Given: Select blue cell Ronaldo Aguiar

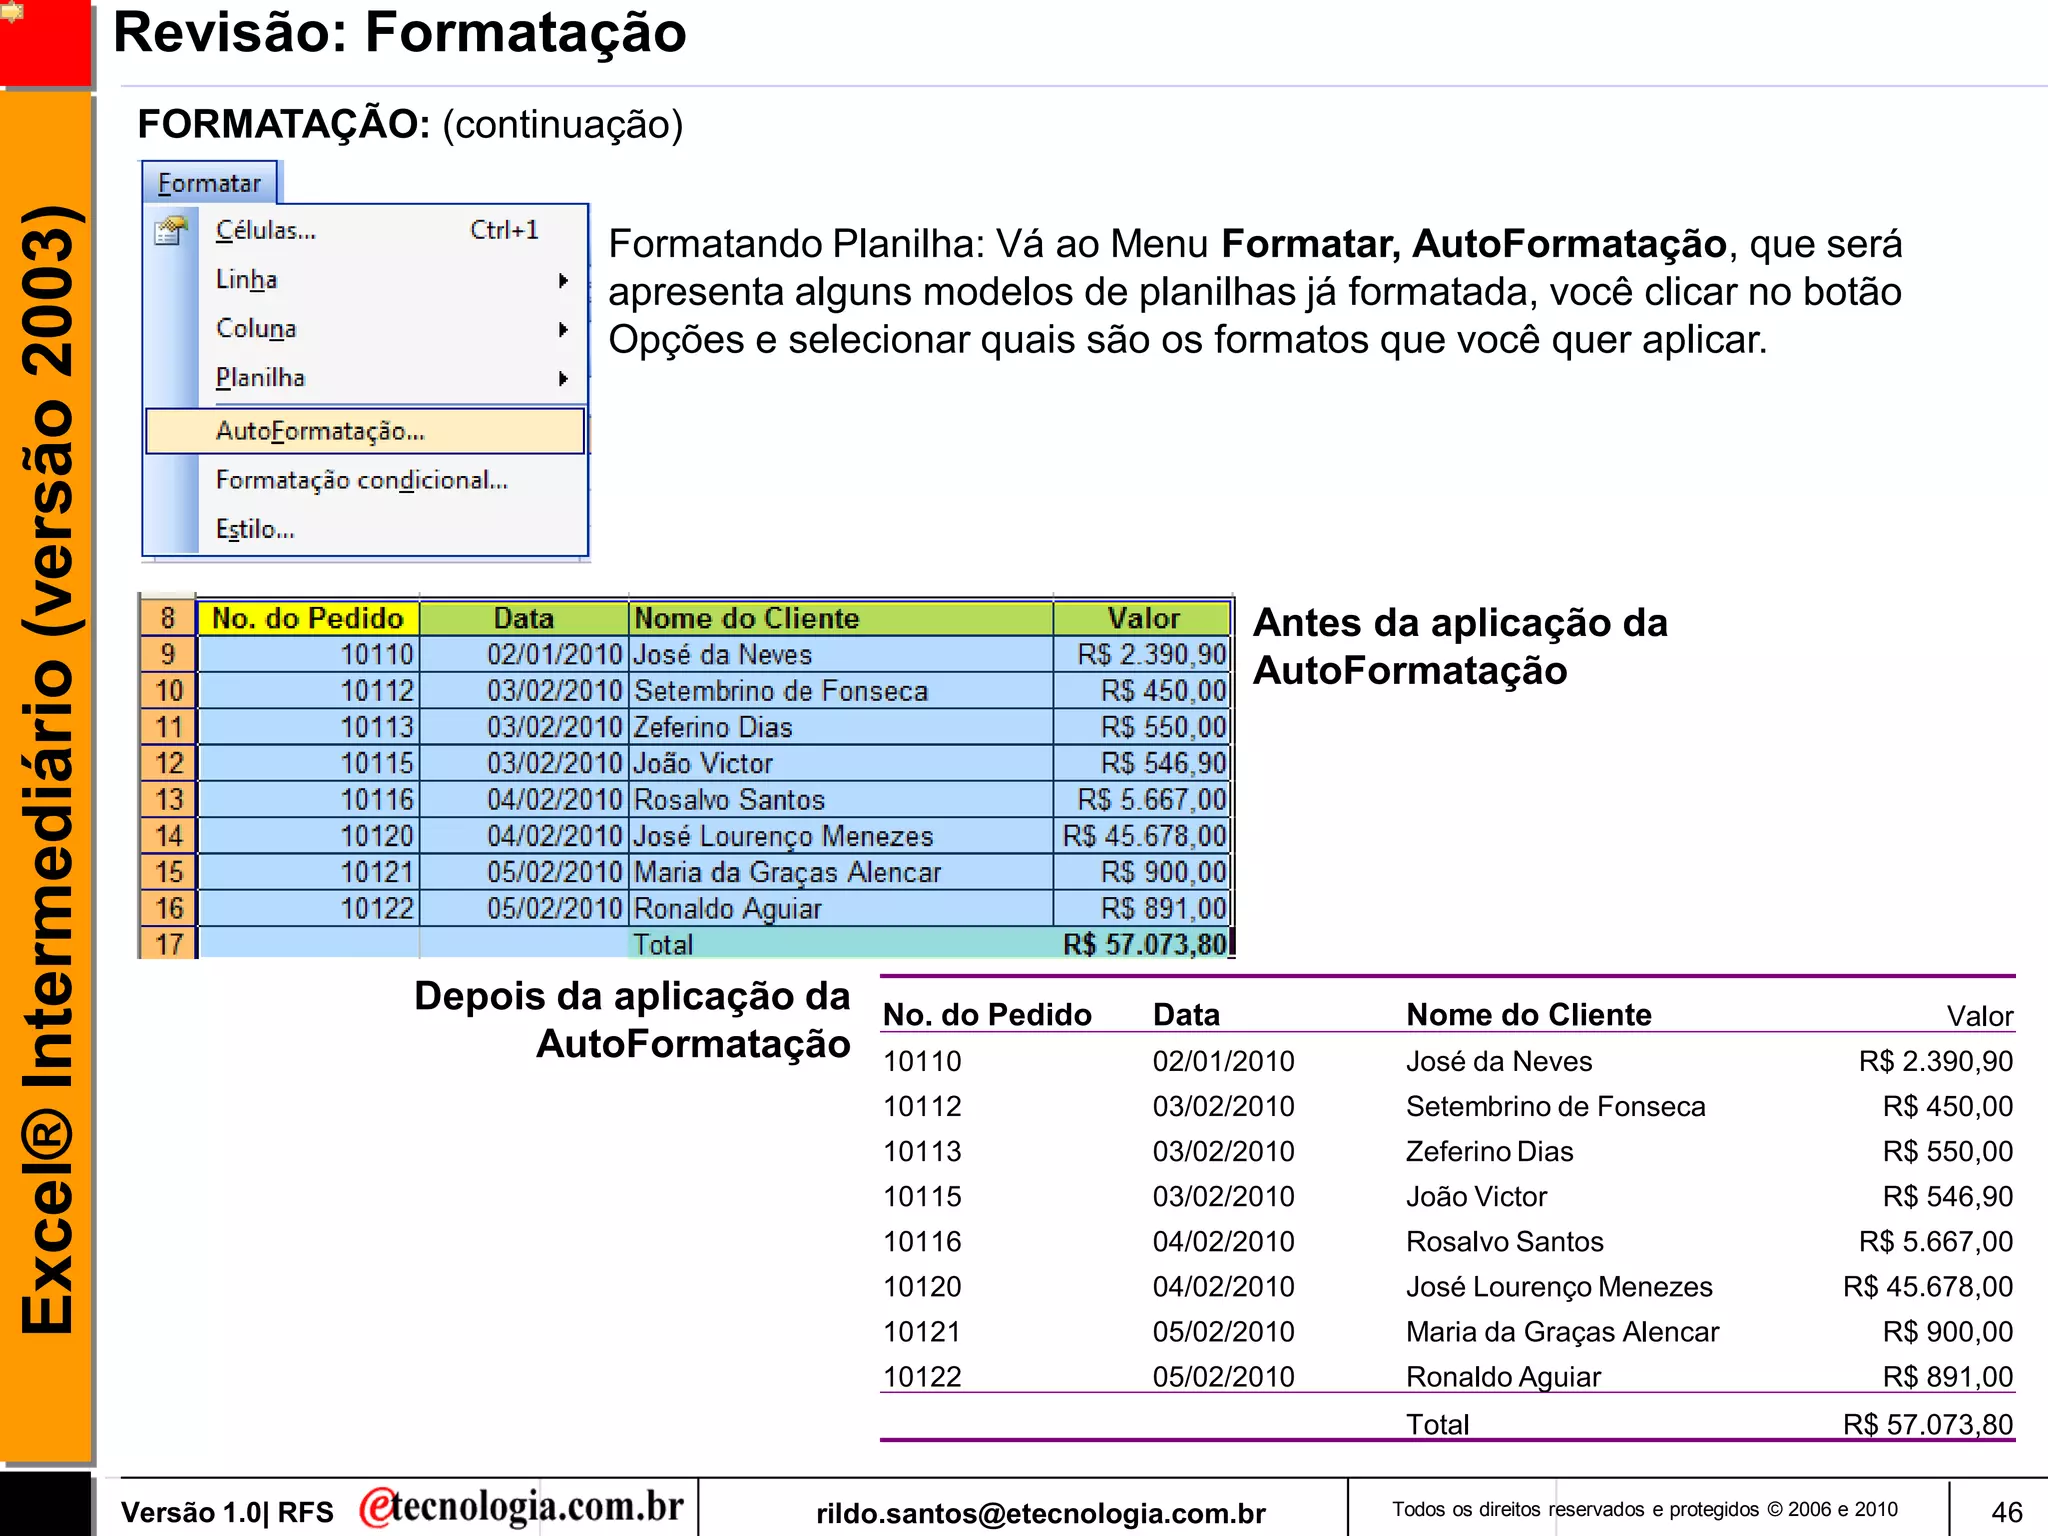Looking at the screenshot, I should pyautogui.click(x=841, y=908).
